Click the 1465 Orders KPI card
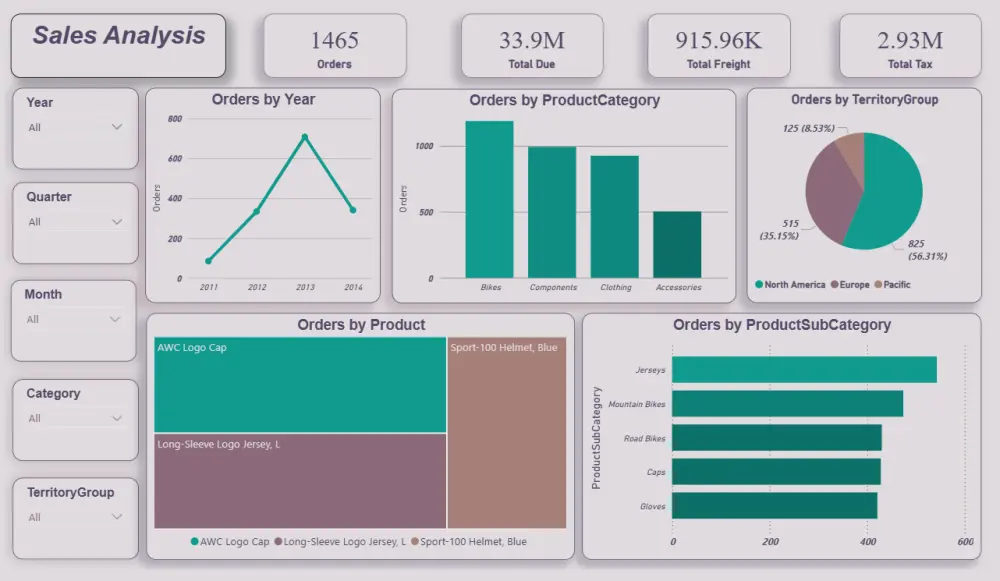The height and width of the screenshot is (581, 1000). [x=334, y=44]
